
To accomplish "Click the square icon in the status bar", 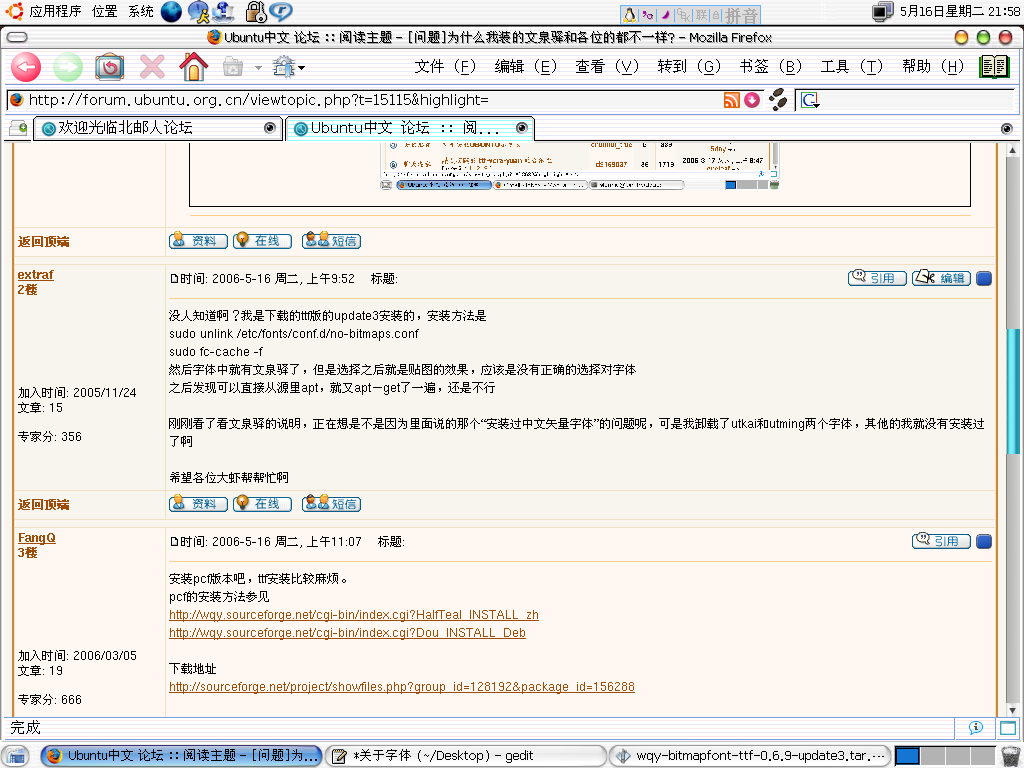I will pos(1008,728).
